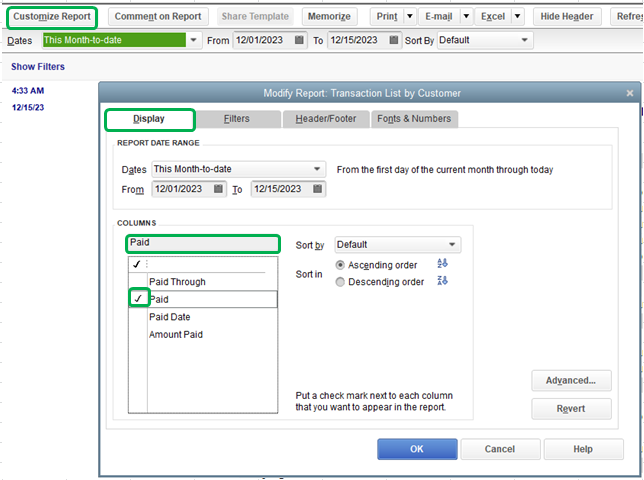The image size is (644, 480).
Task: Click the Memorize button
Action: click(329, 17)
